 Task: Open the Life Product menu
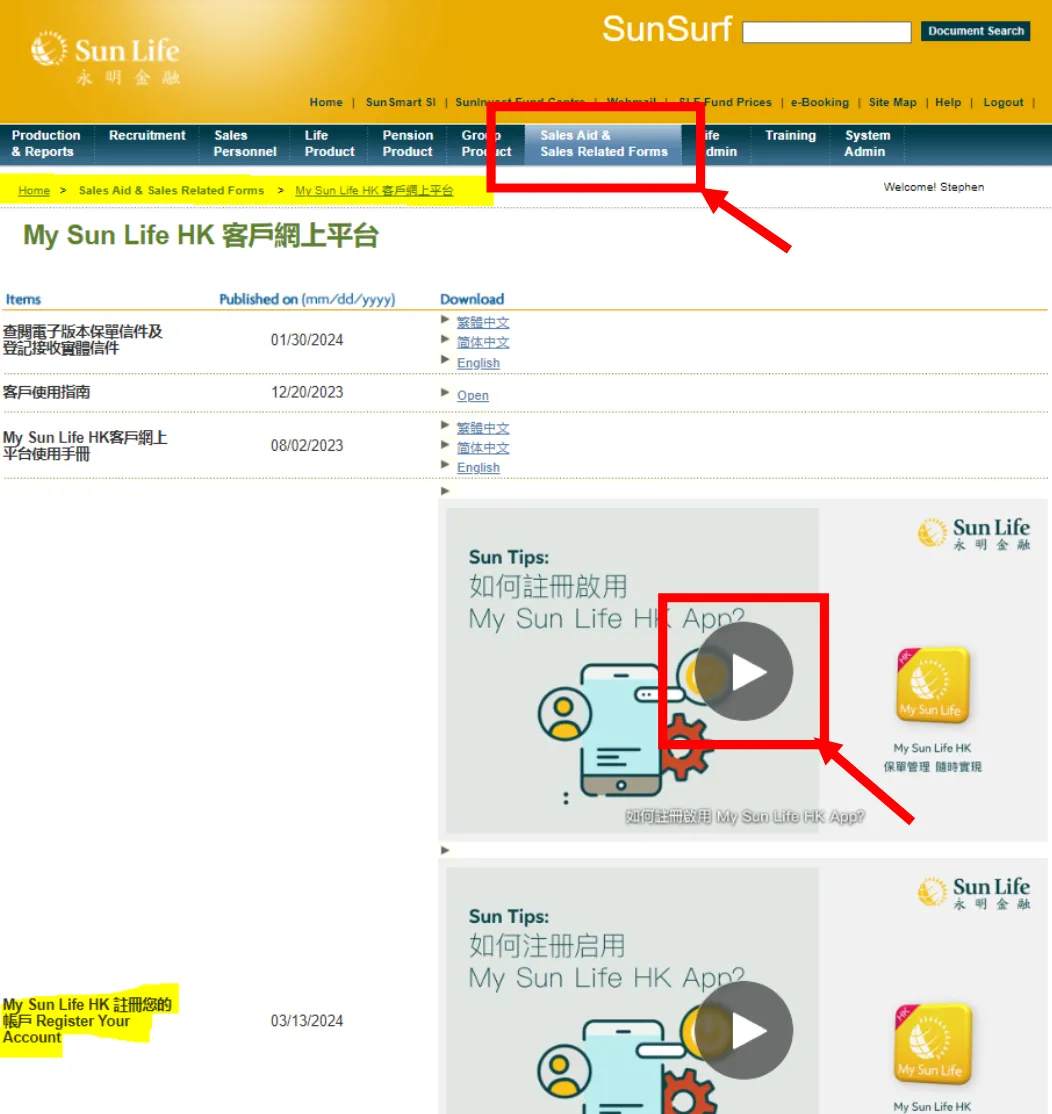pos(330,144)
